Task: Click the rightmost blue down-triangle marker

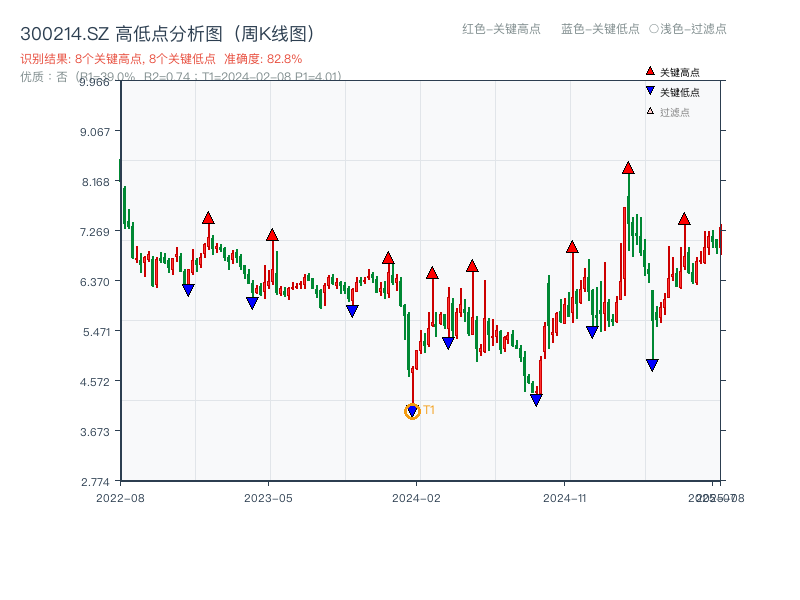Action: pos(652,364)
